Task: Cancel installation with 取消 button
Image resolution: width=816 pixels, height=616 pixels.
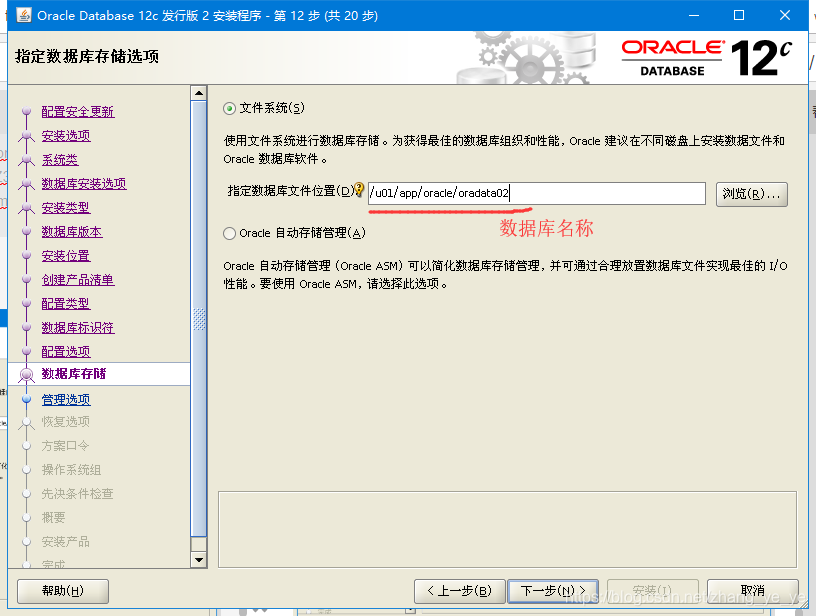Action: pyautogui.click(x=753, y=591)
